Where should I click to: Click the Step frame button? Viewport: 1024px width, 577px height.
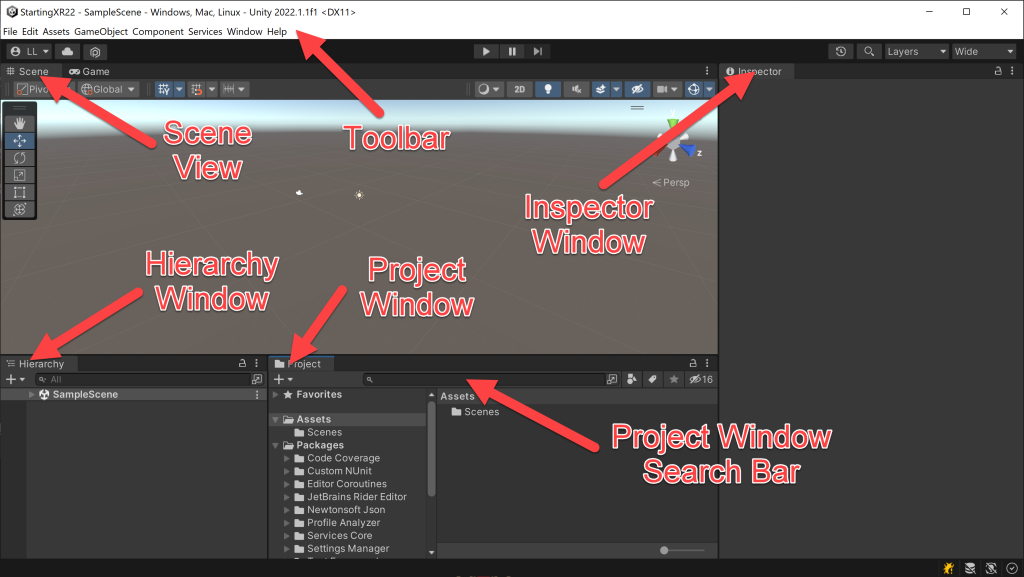pos(537,52)
